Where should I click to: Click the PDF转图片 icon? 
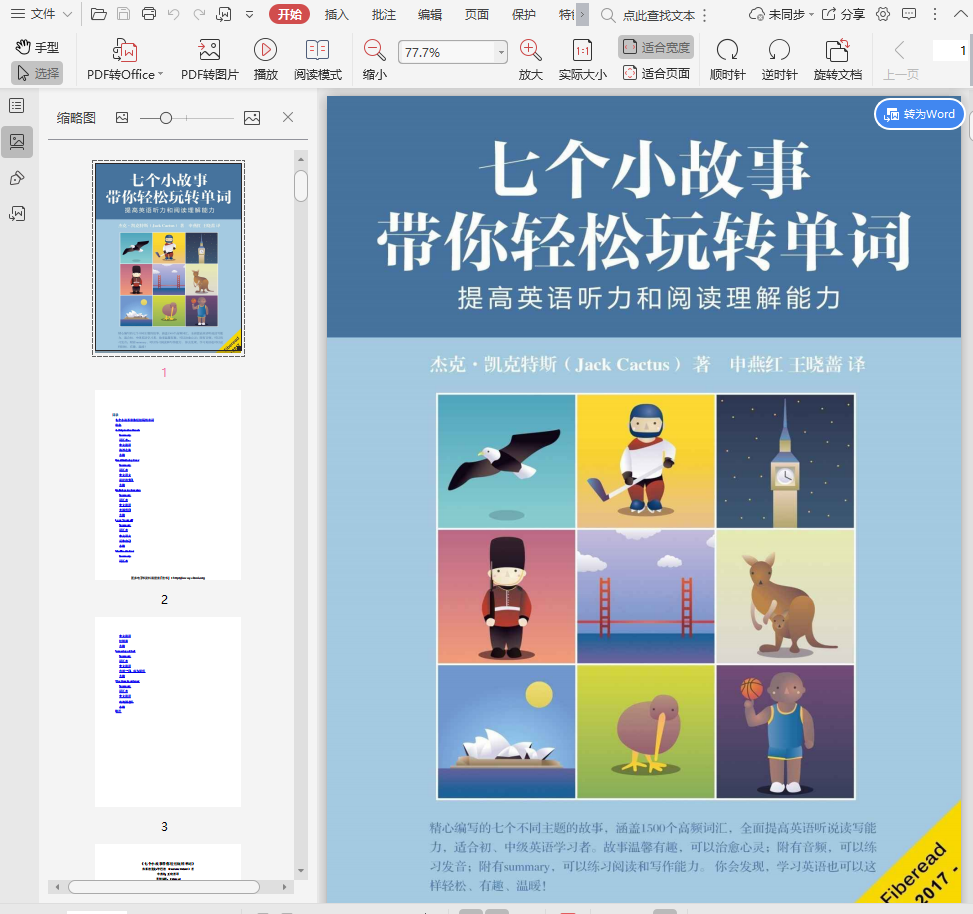click(x=209, y=51)
